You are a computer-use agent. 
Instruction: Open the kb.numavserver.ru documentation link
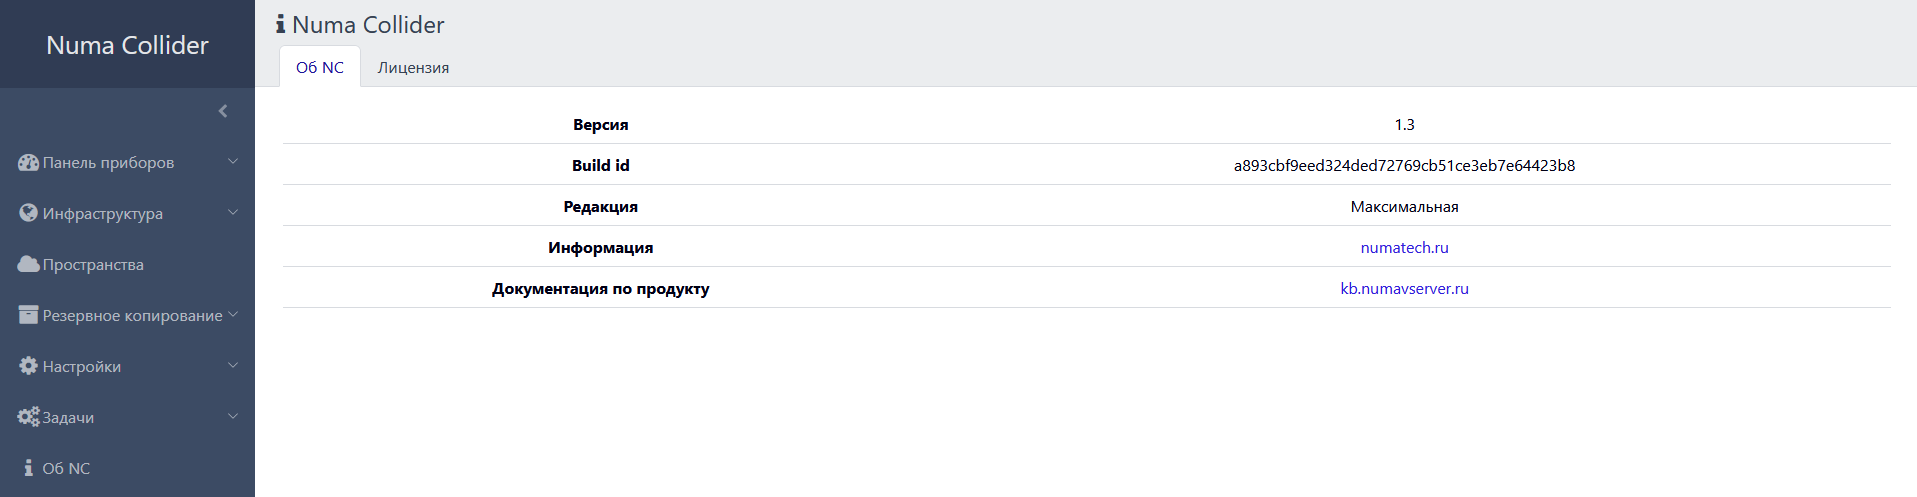point(1404,289)
